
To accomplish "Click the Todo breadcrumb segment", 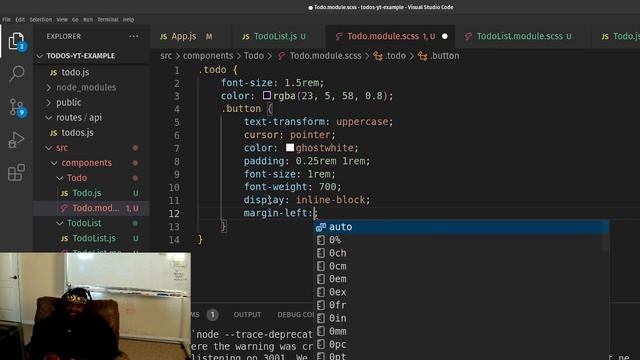I will [254, 56].
